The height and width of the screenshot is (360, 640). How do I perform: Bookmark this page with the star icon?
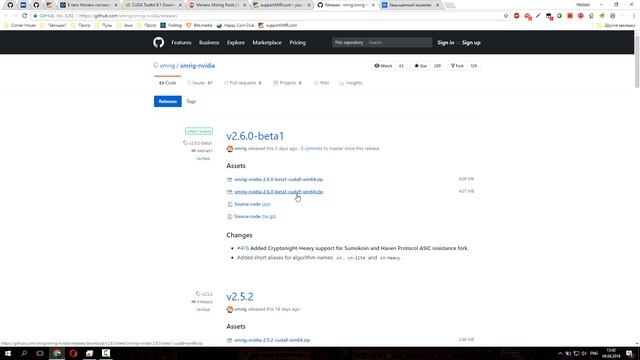point(506,16)
